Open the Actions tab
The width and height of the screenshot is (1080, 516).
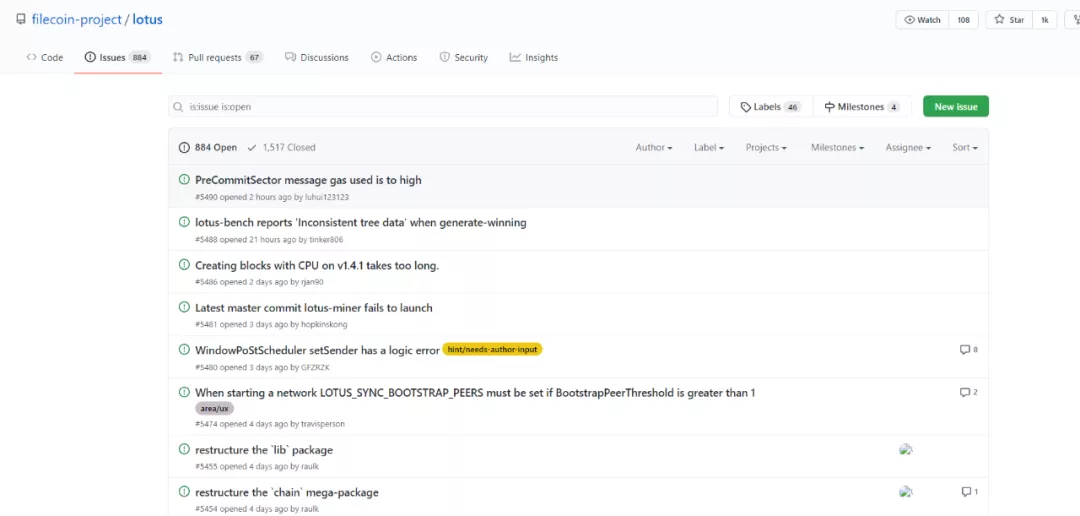[394, 57]
